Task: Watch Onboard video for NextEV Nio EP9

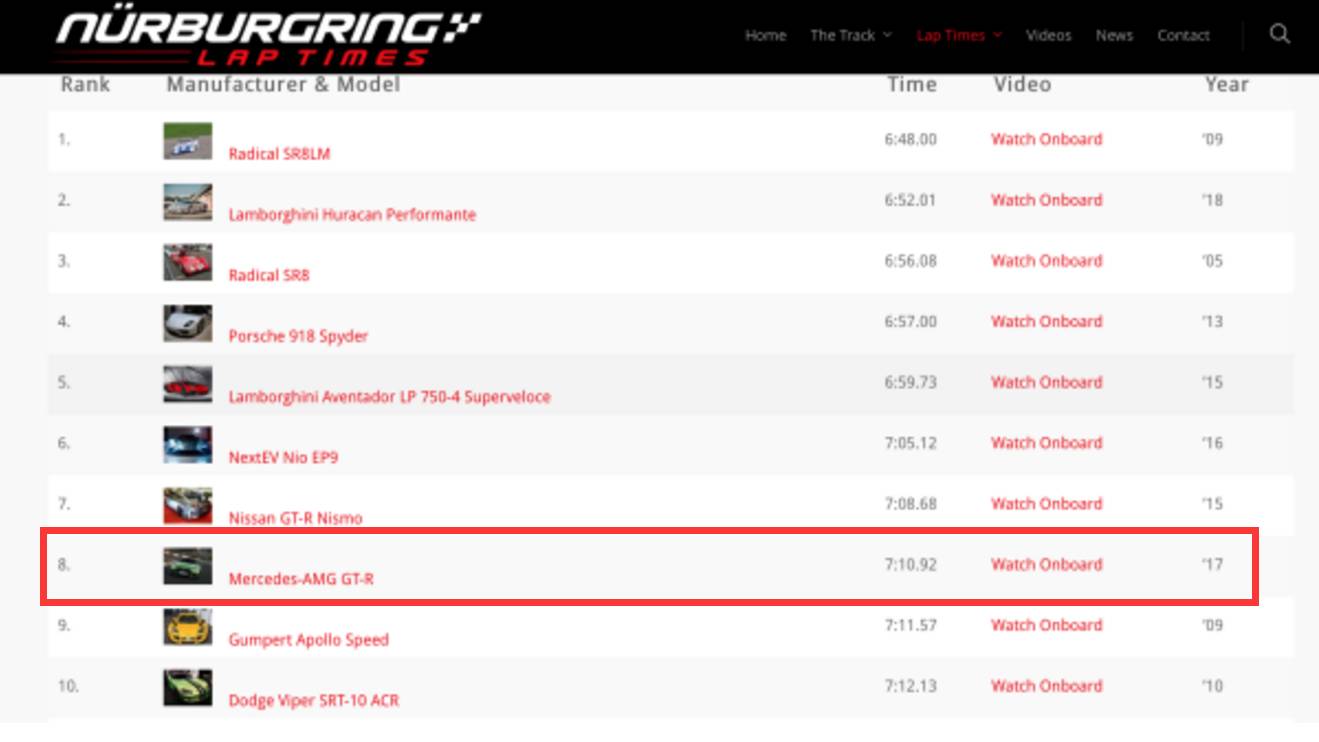Action: 1046,443
